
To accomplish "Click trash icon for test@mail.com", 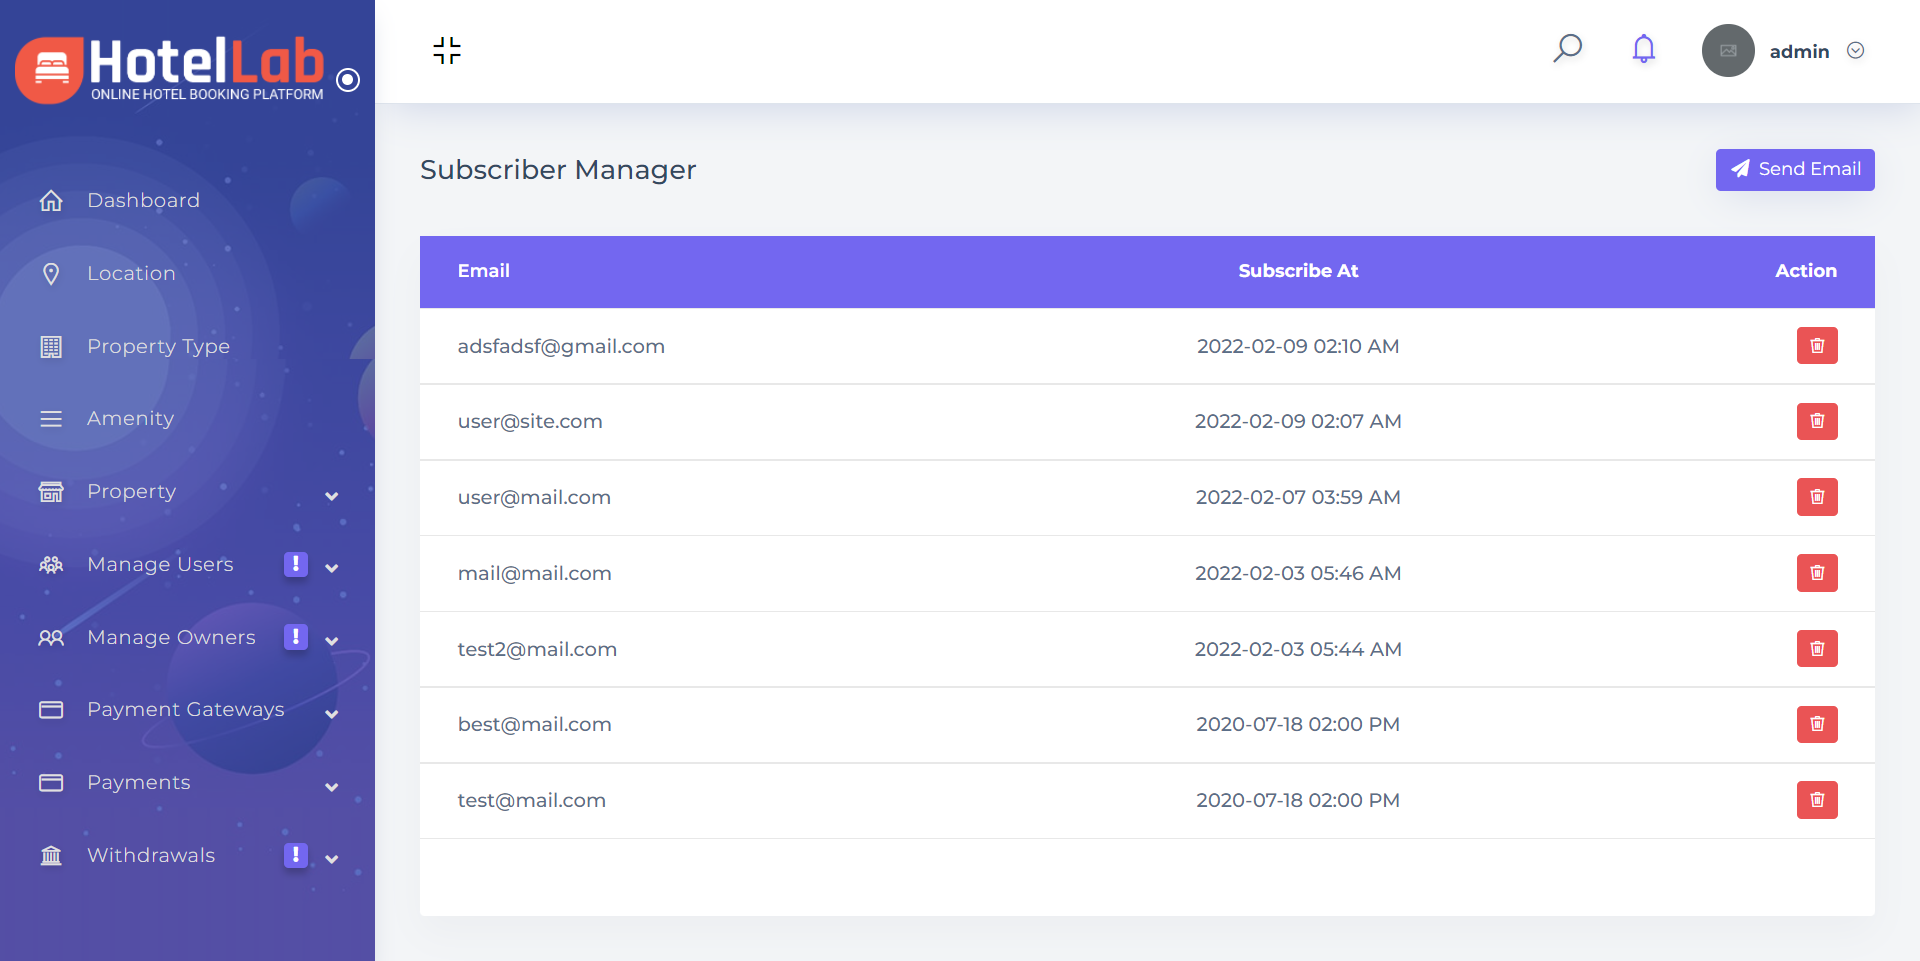I will pyautogui.click(x=1816, y=800).
